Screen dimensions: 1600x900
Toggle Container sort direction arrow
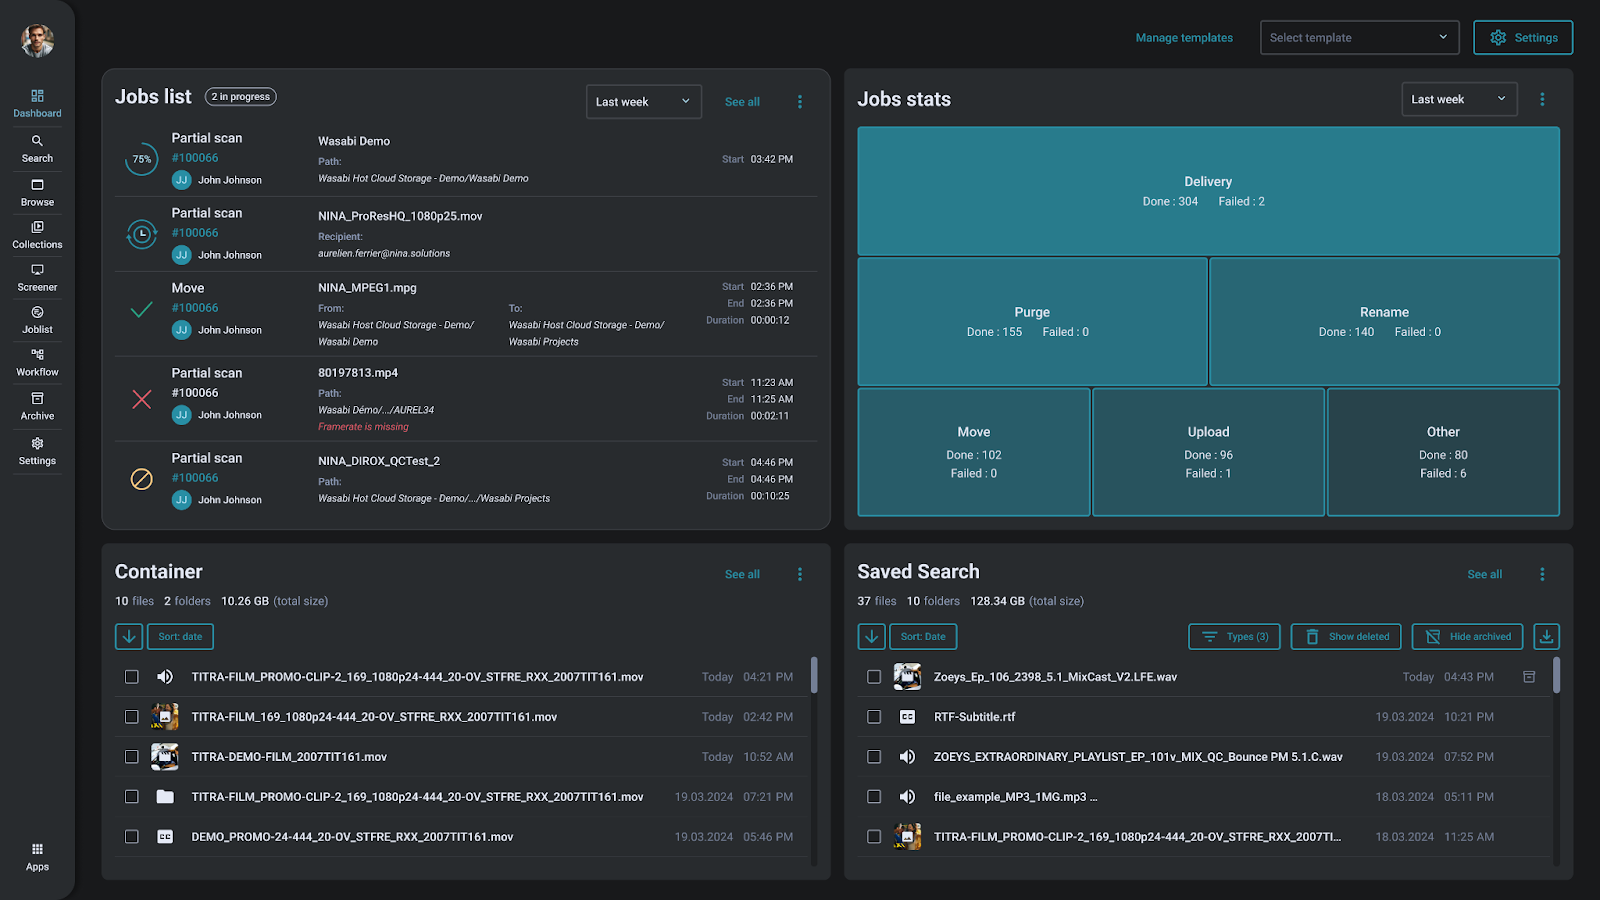pos(129,637)
